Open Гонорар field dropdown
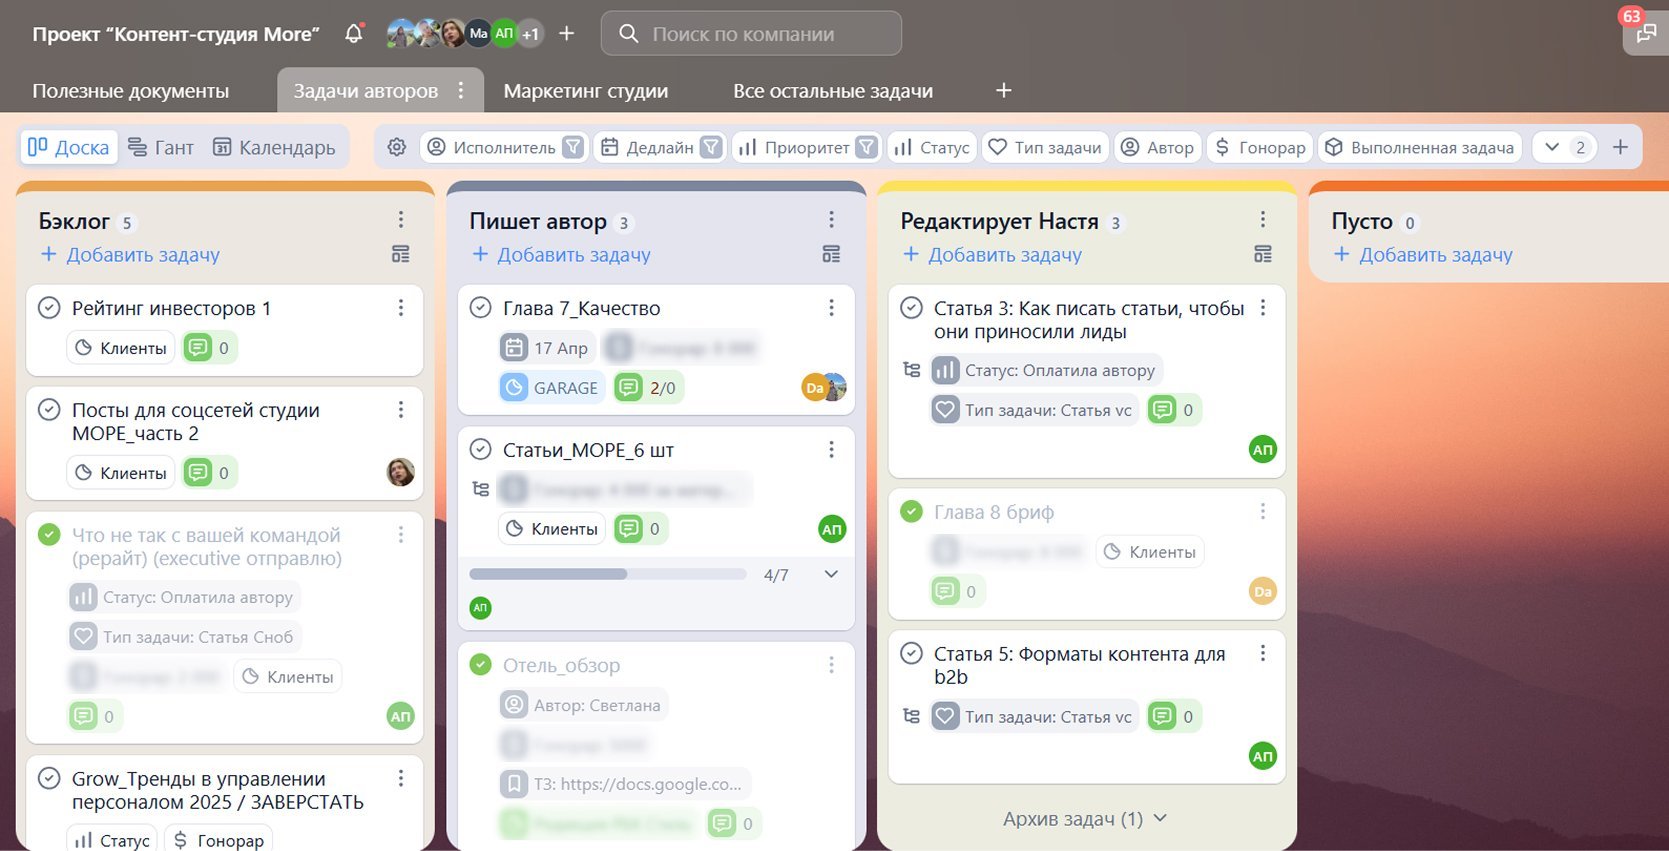Screen dimensions: 1669x851 coord(1260,147)
